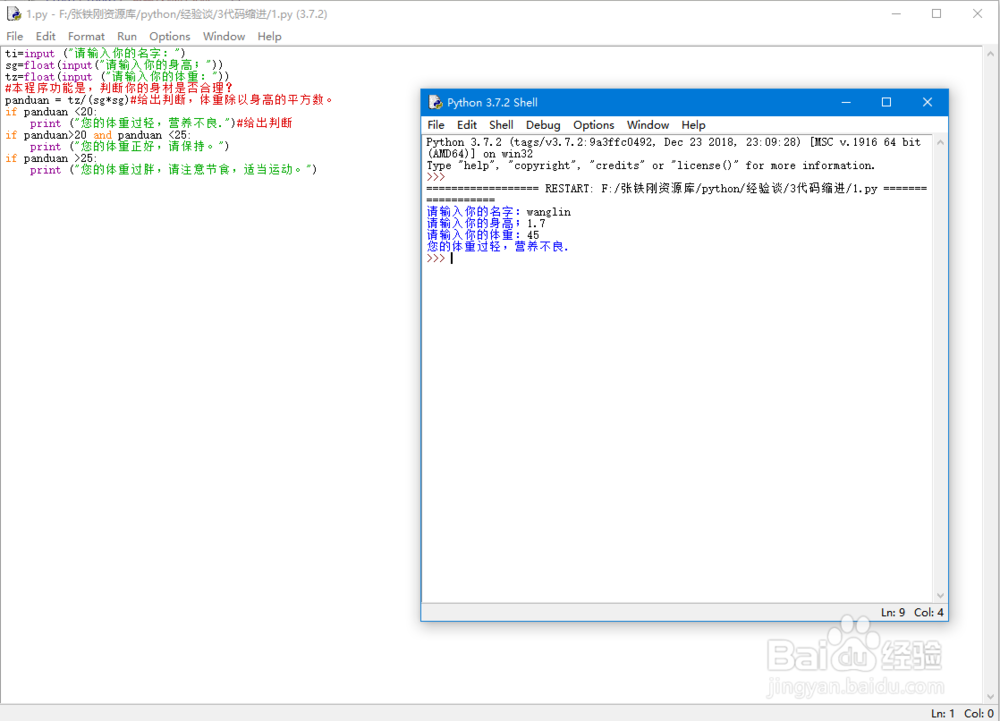The width and height of the screenshot is (1000, 721).
Task: Click Shell output '您的体重过轻,营养不良.'
Action: click(x=497, y=247)
